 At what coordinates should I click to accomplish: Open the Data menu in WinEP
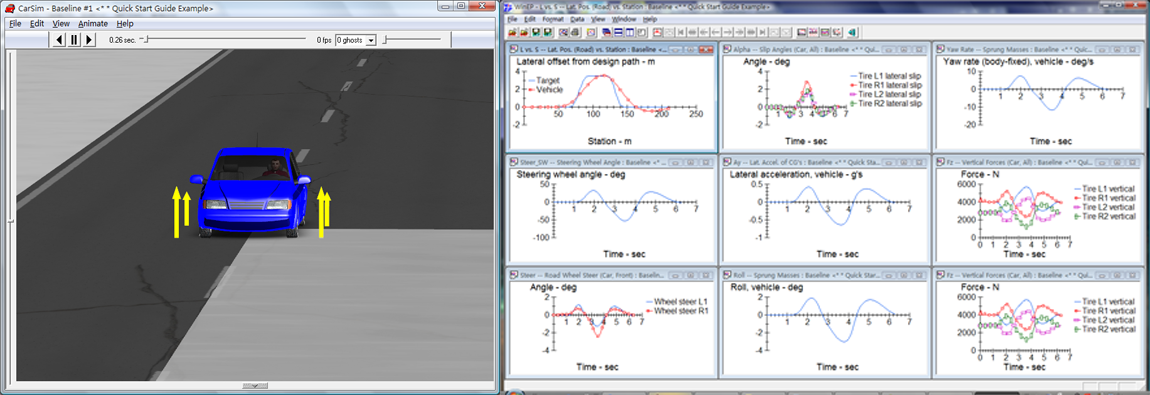tap(577, 18)
